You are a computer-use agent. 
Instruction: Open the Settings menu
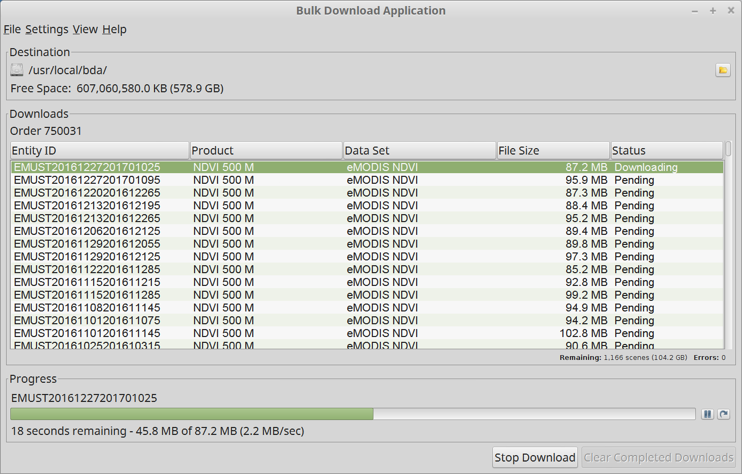[x=46, y=30]
